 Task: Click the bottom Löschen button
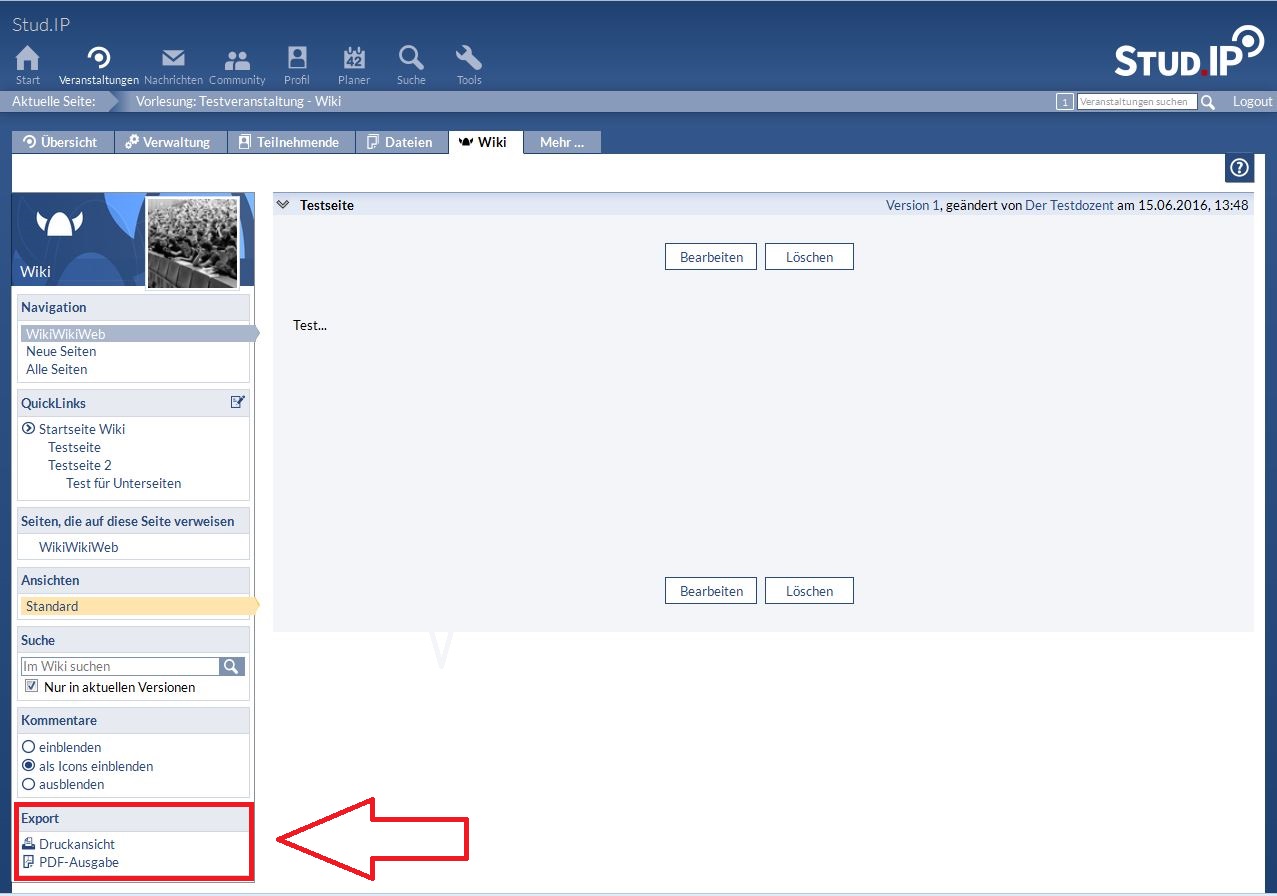[x=809, y=591]
